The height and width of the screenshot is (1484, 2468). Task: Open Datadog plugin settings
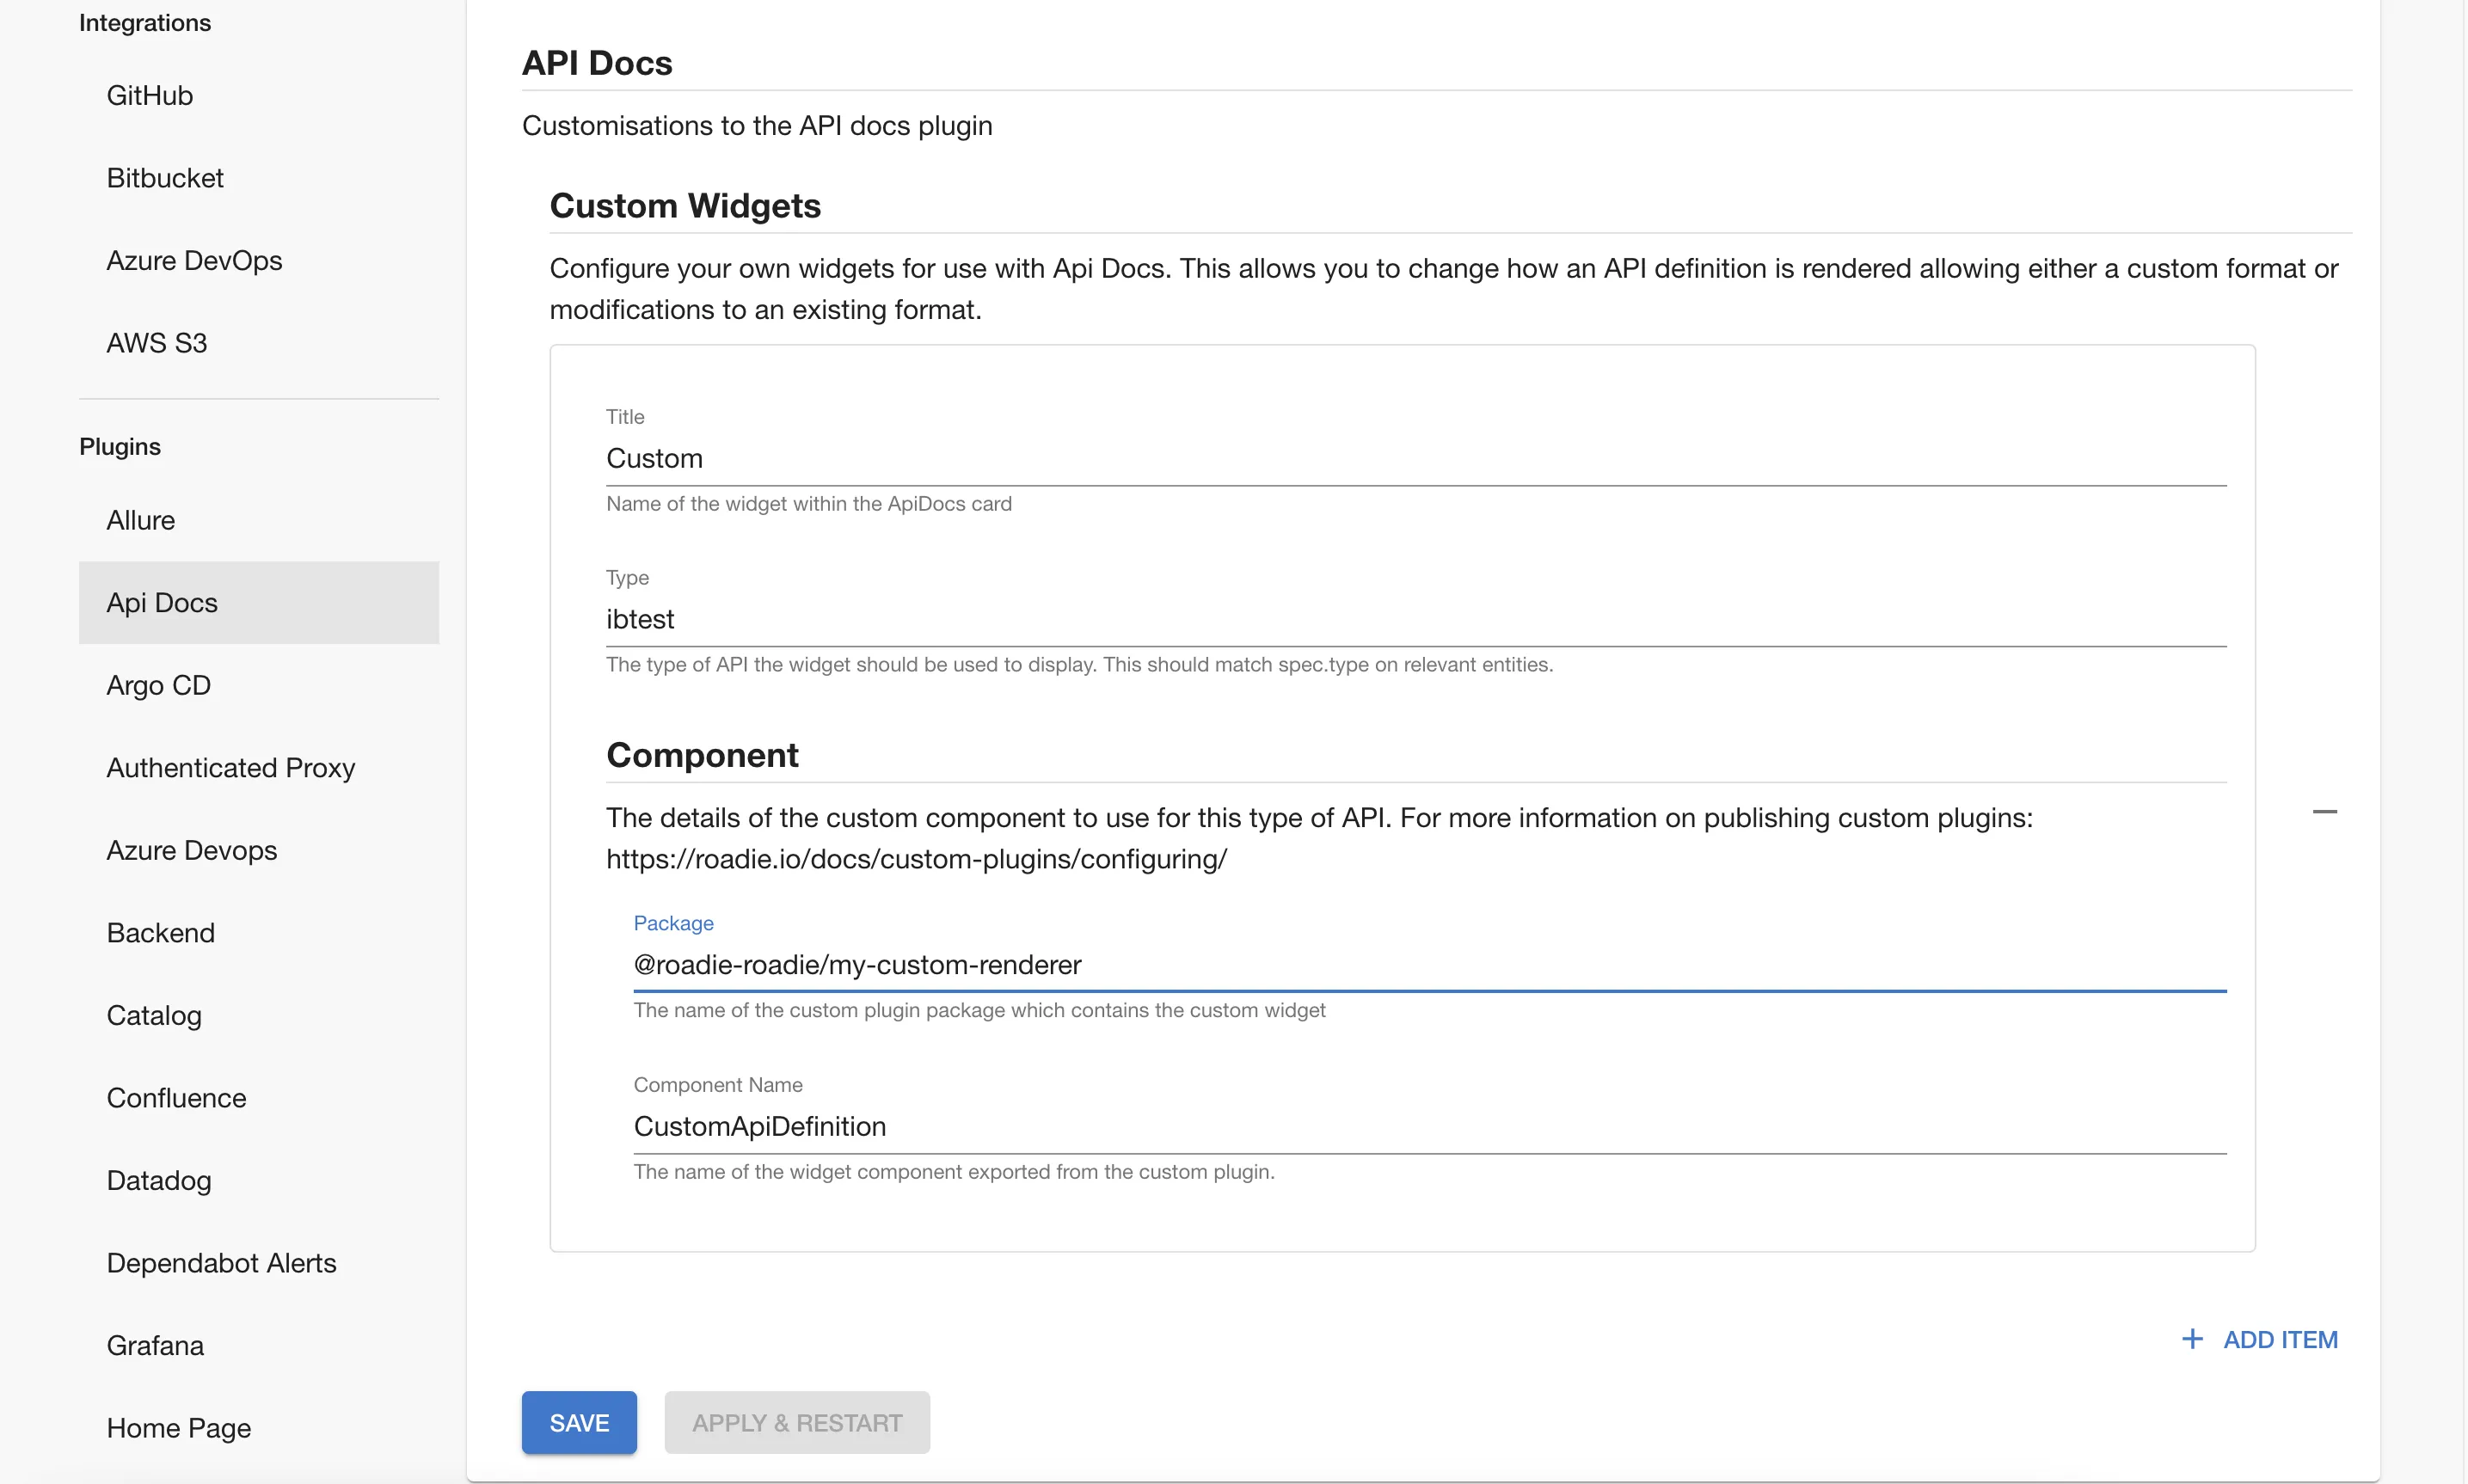click(x=159, y=1180)
